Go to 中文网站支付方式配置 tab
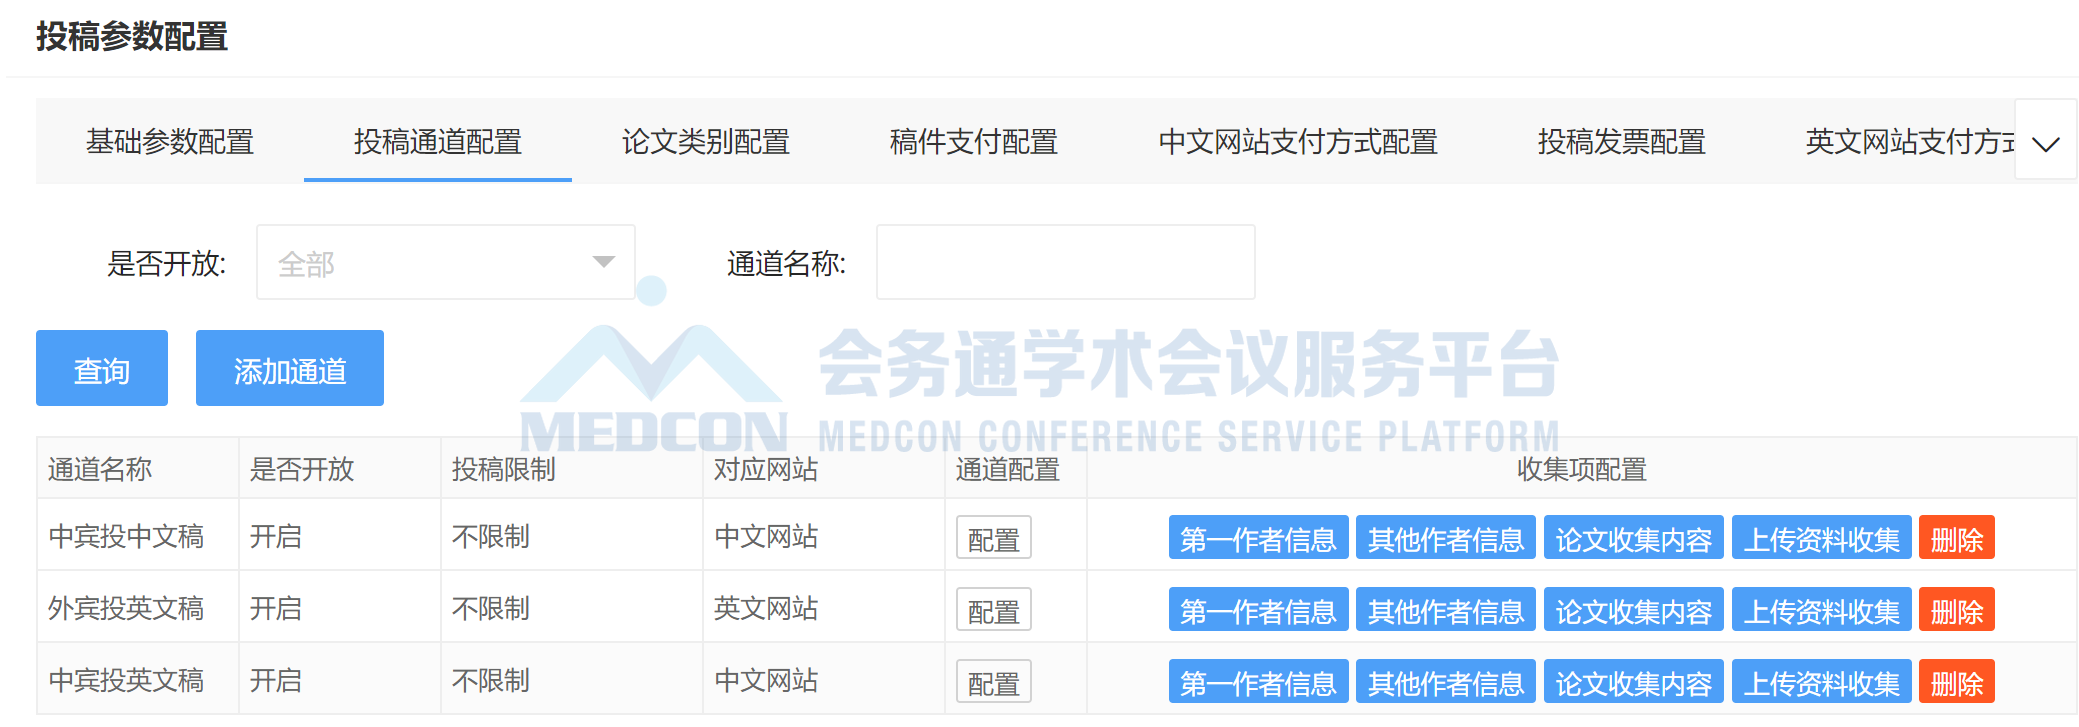2079x727 pixels. 1297,142
